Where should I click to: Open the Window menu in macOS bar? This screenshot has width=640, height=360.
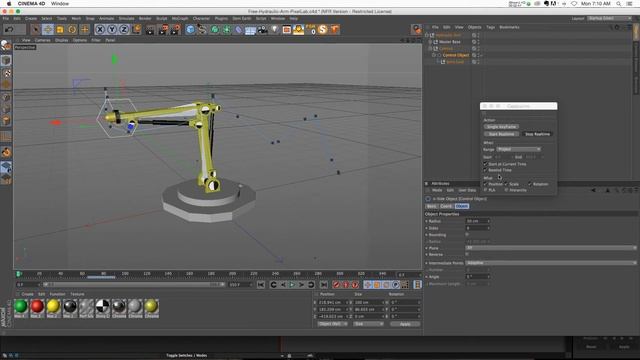60,3
